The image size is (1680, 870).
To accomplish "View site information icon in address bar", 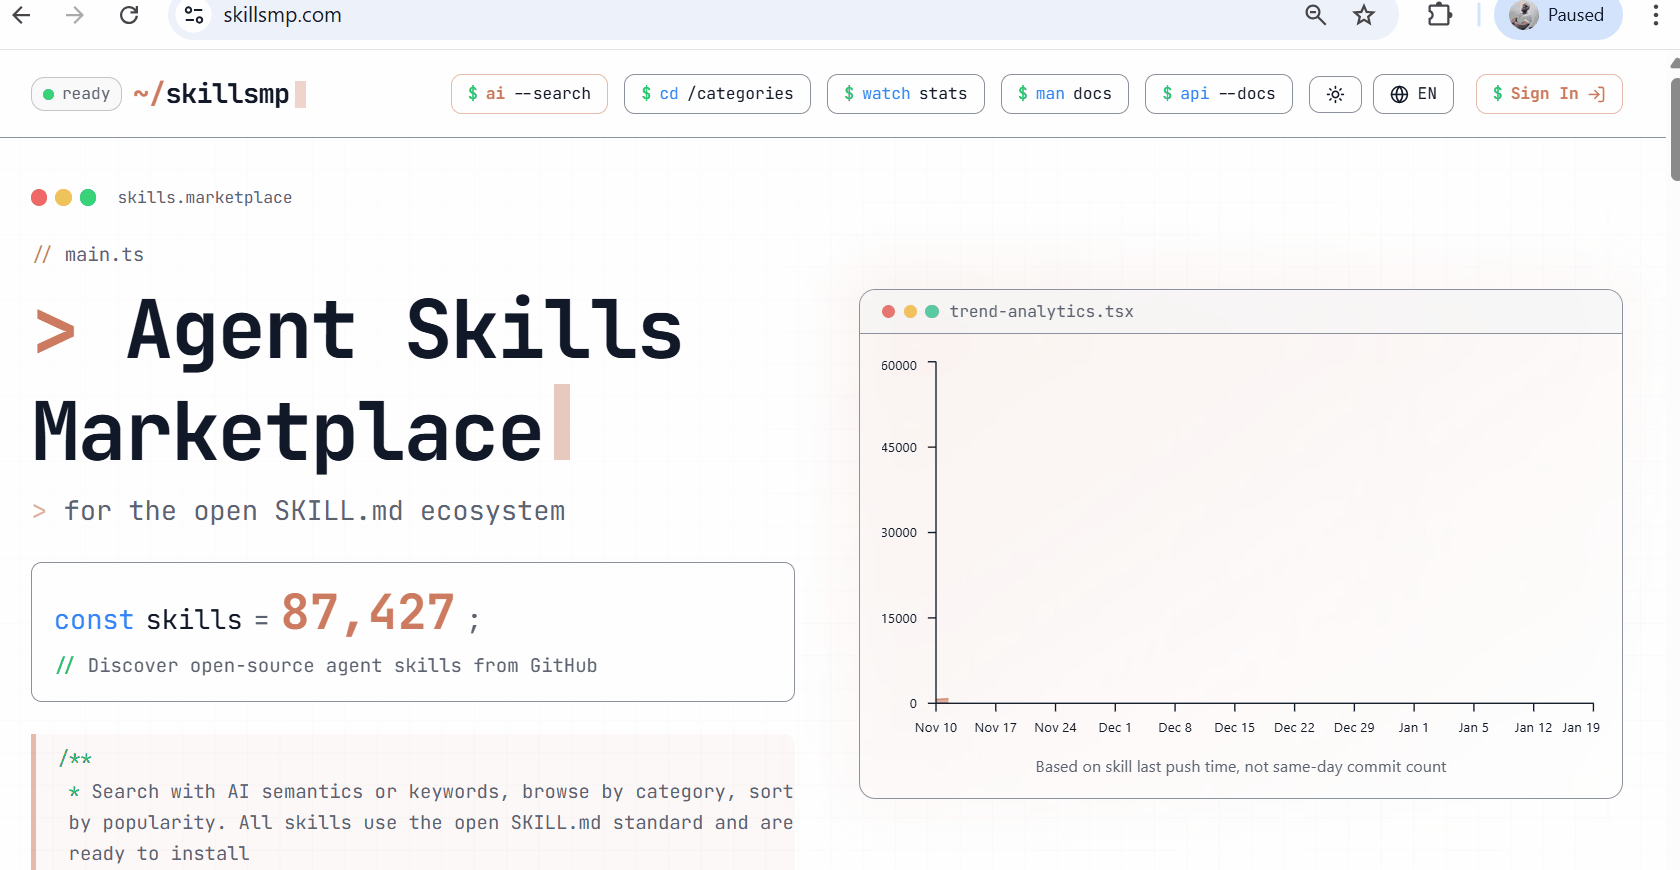I will point(194,15).
